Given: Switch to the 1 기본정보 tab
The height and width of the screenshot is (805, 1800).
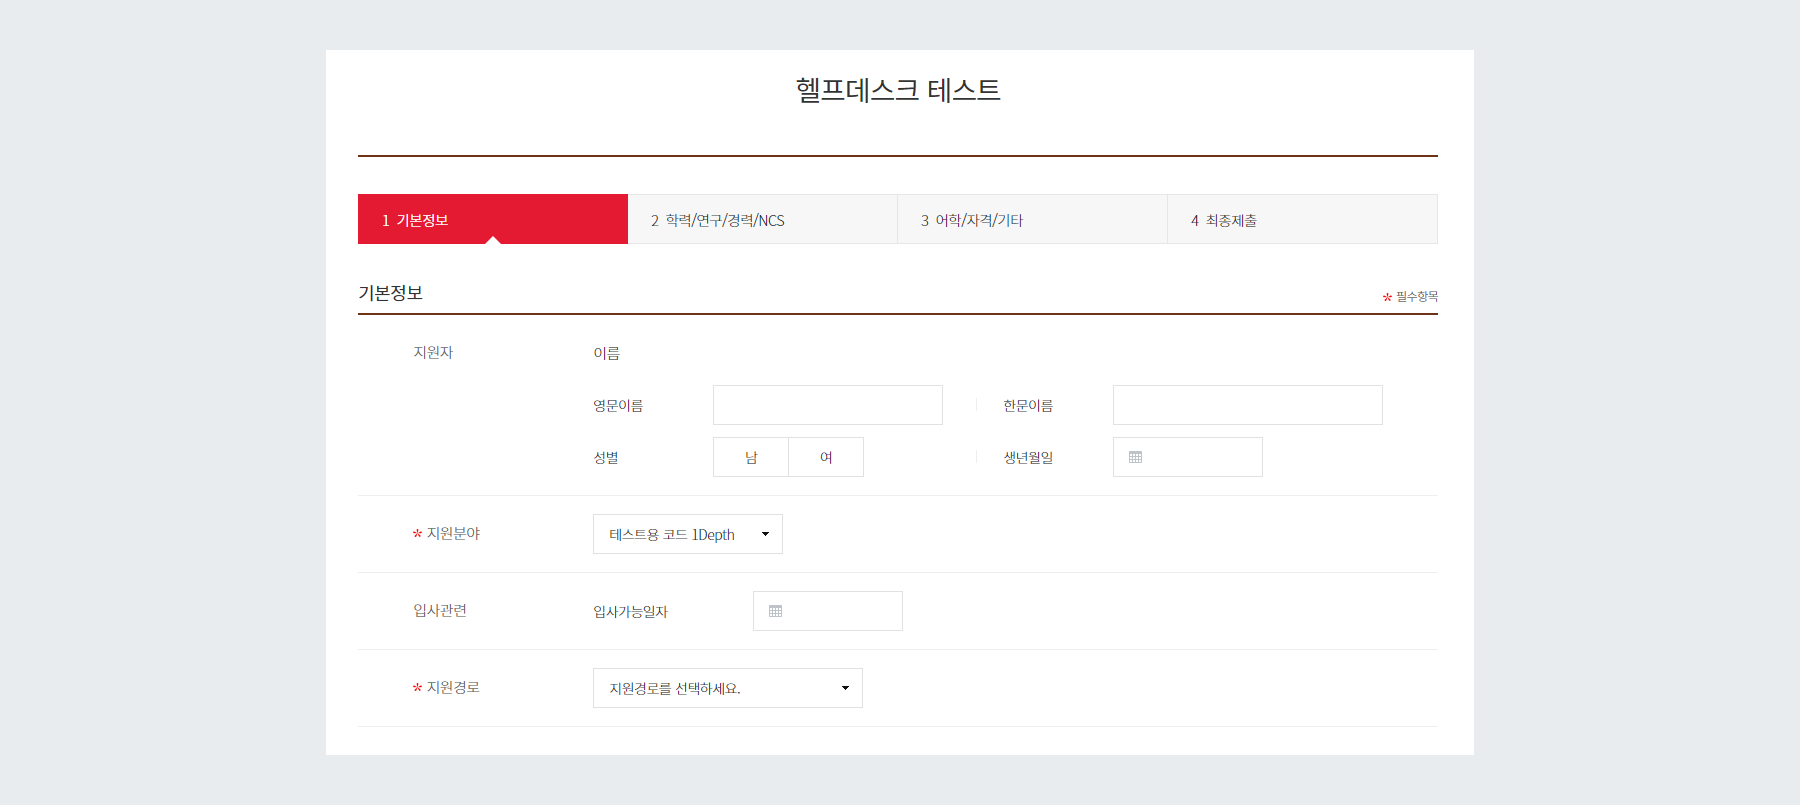Looking at the screenshot, I should pos(493,219).
